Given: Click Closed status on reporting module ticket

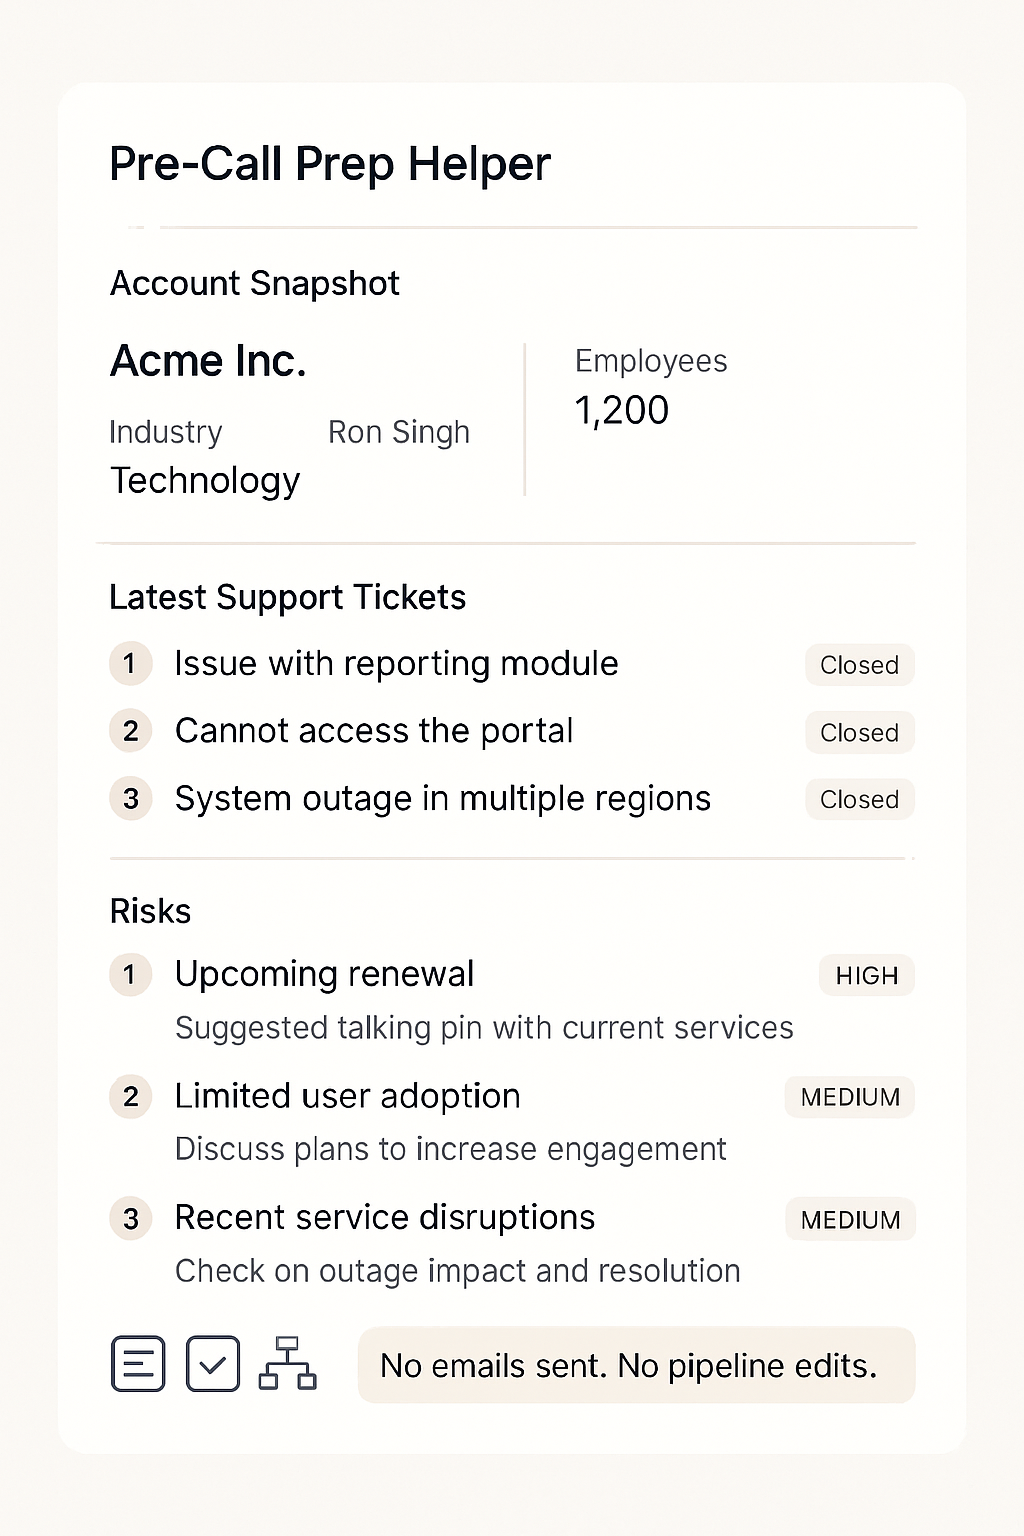Looking at the screenshot, I should pyautogui.click(x=859, y=665).
